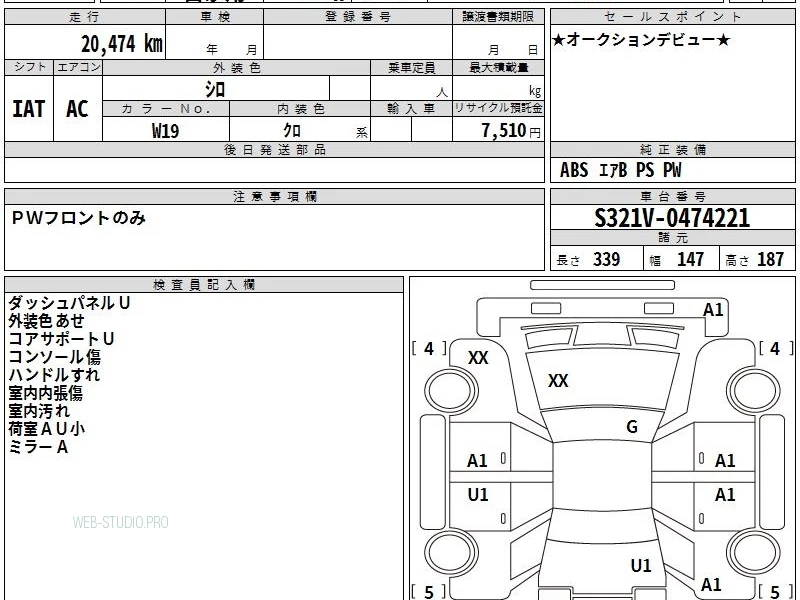Image resolution: width=800 pixels, height=600 pixels.
Task: Select the color code W19
Action: click(x=165, y=131)
